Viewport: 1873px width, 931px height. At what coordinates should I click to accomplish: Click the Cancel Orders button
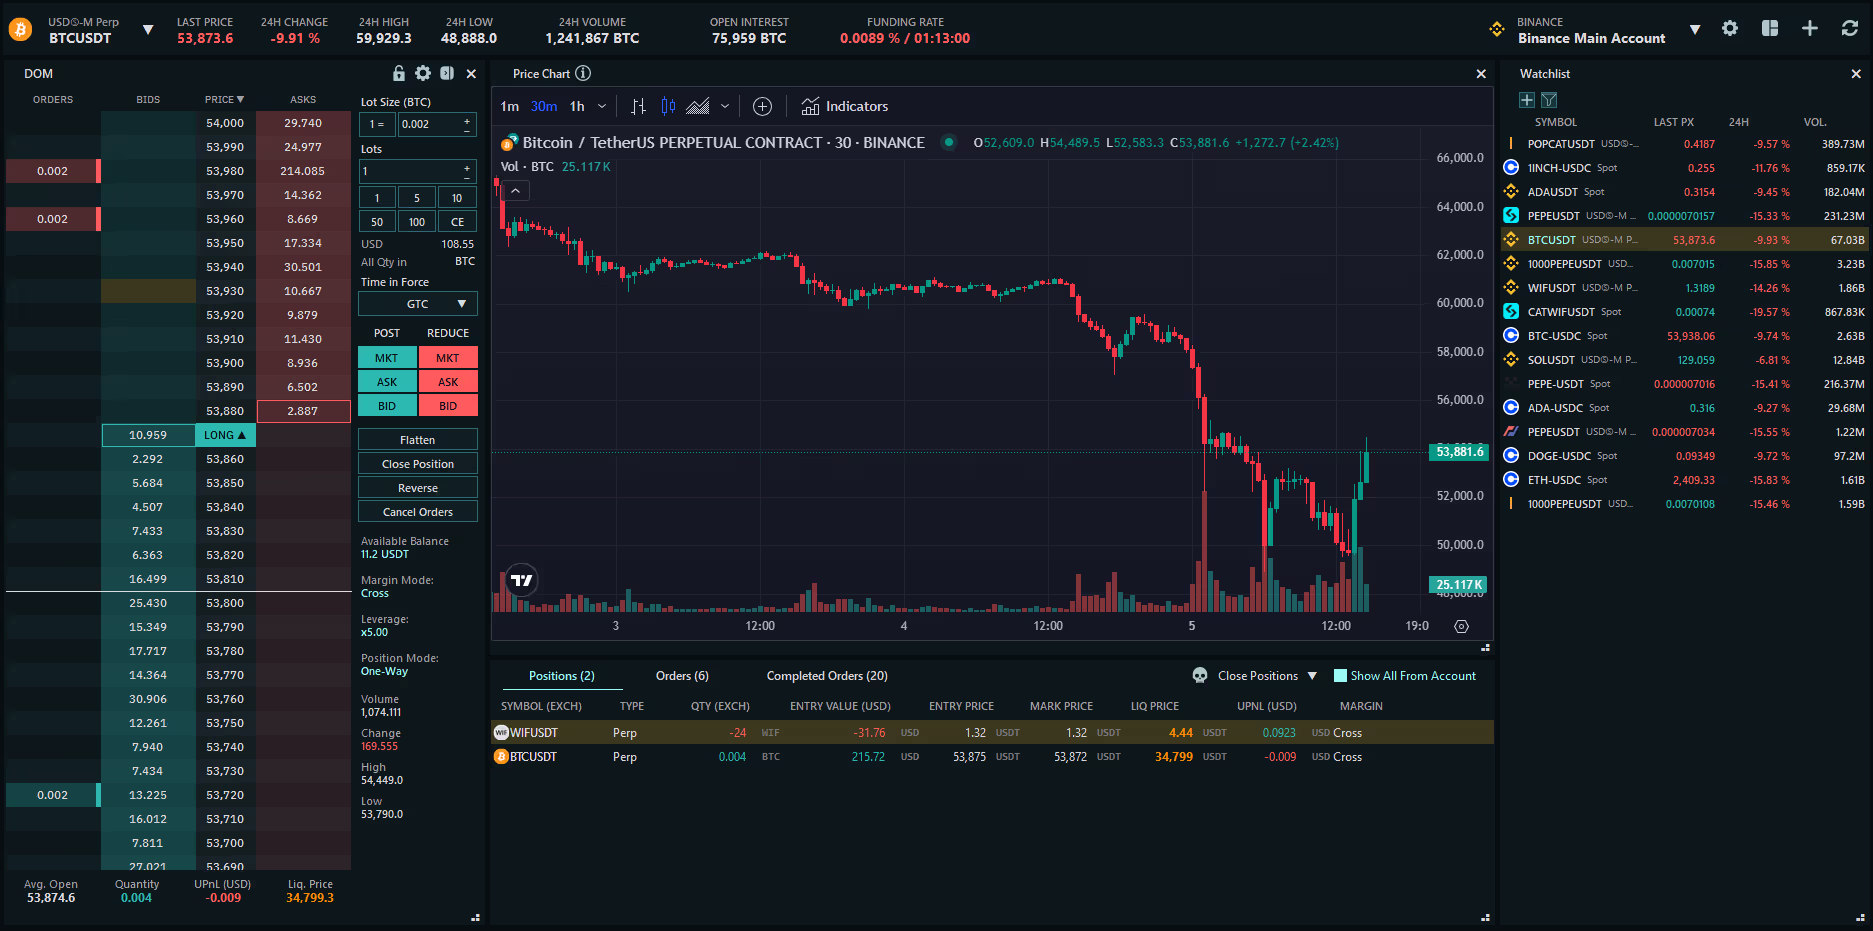tap(418, 512)
